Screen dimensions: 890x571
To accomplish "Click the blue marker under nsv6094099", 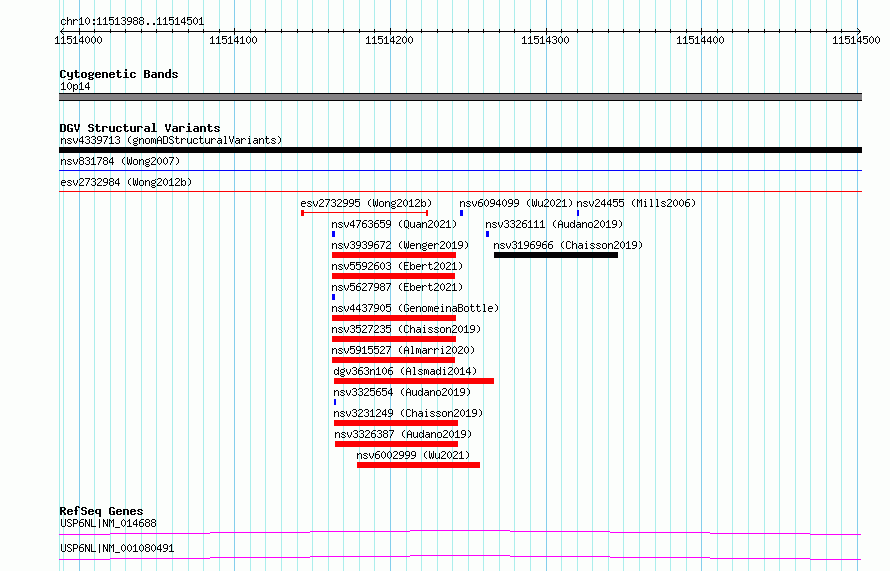I will (461, 213).
